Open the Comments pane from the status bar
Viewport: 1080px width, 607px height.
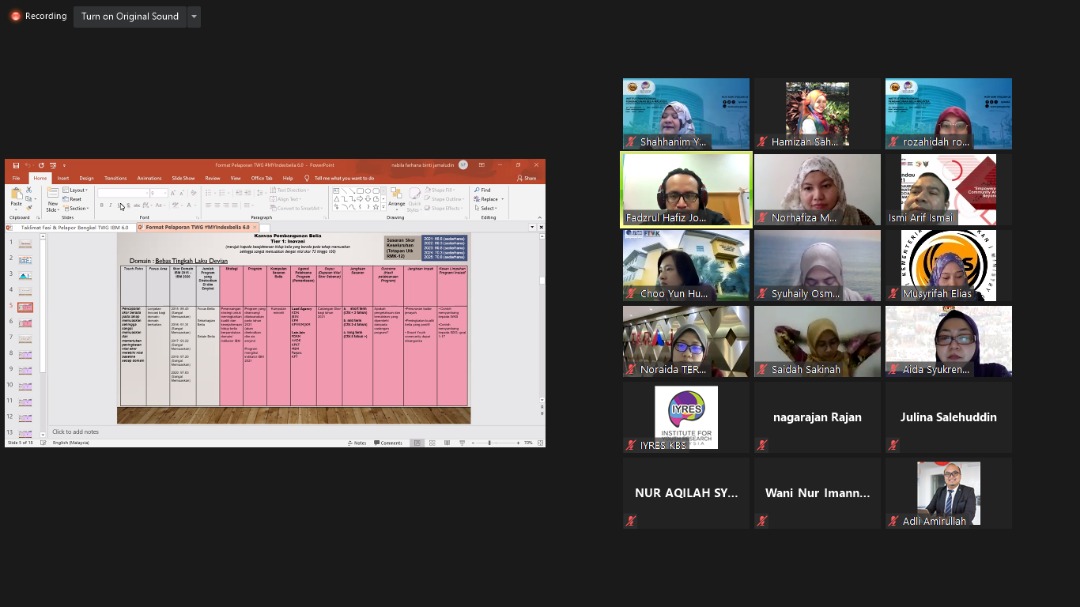point(389,442)
